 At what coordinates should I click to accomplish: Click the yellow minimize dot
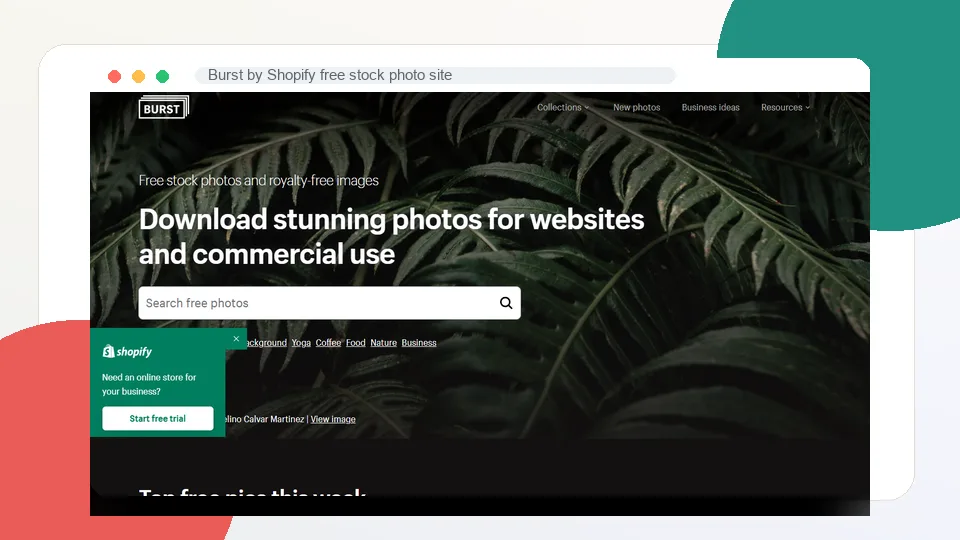[x=138, y=76]
